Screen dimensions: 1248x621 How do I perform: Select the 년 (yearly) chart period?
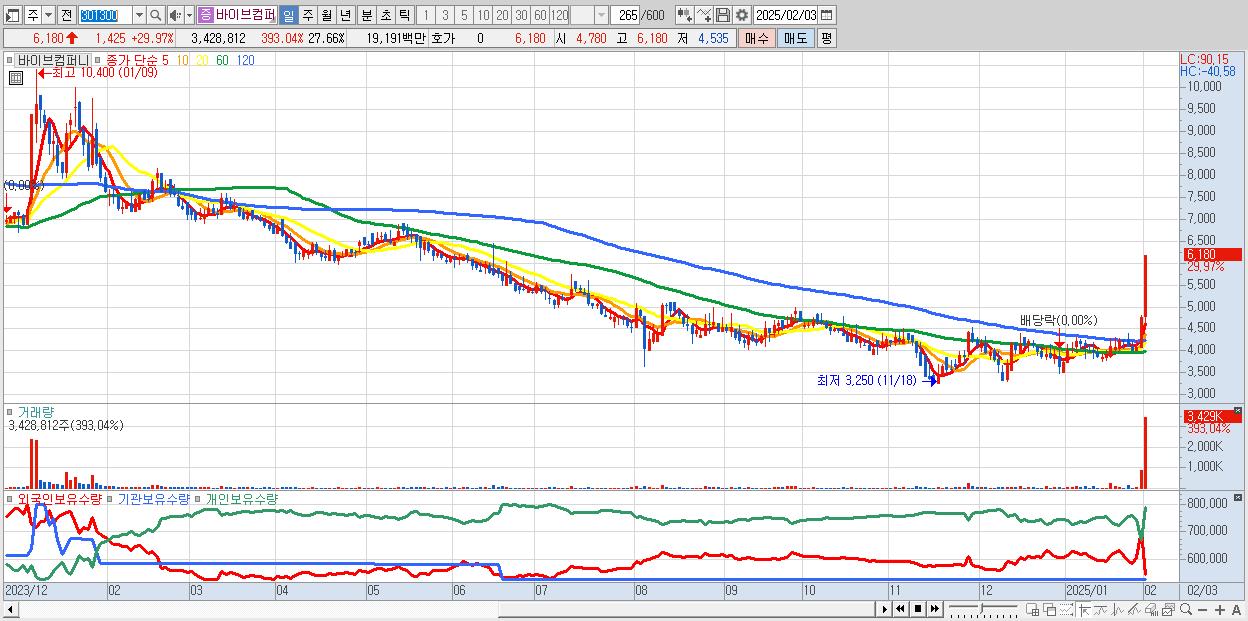345,15
